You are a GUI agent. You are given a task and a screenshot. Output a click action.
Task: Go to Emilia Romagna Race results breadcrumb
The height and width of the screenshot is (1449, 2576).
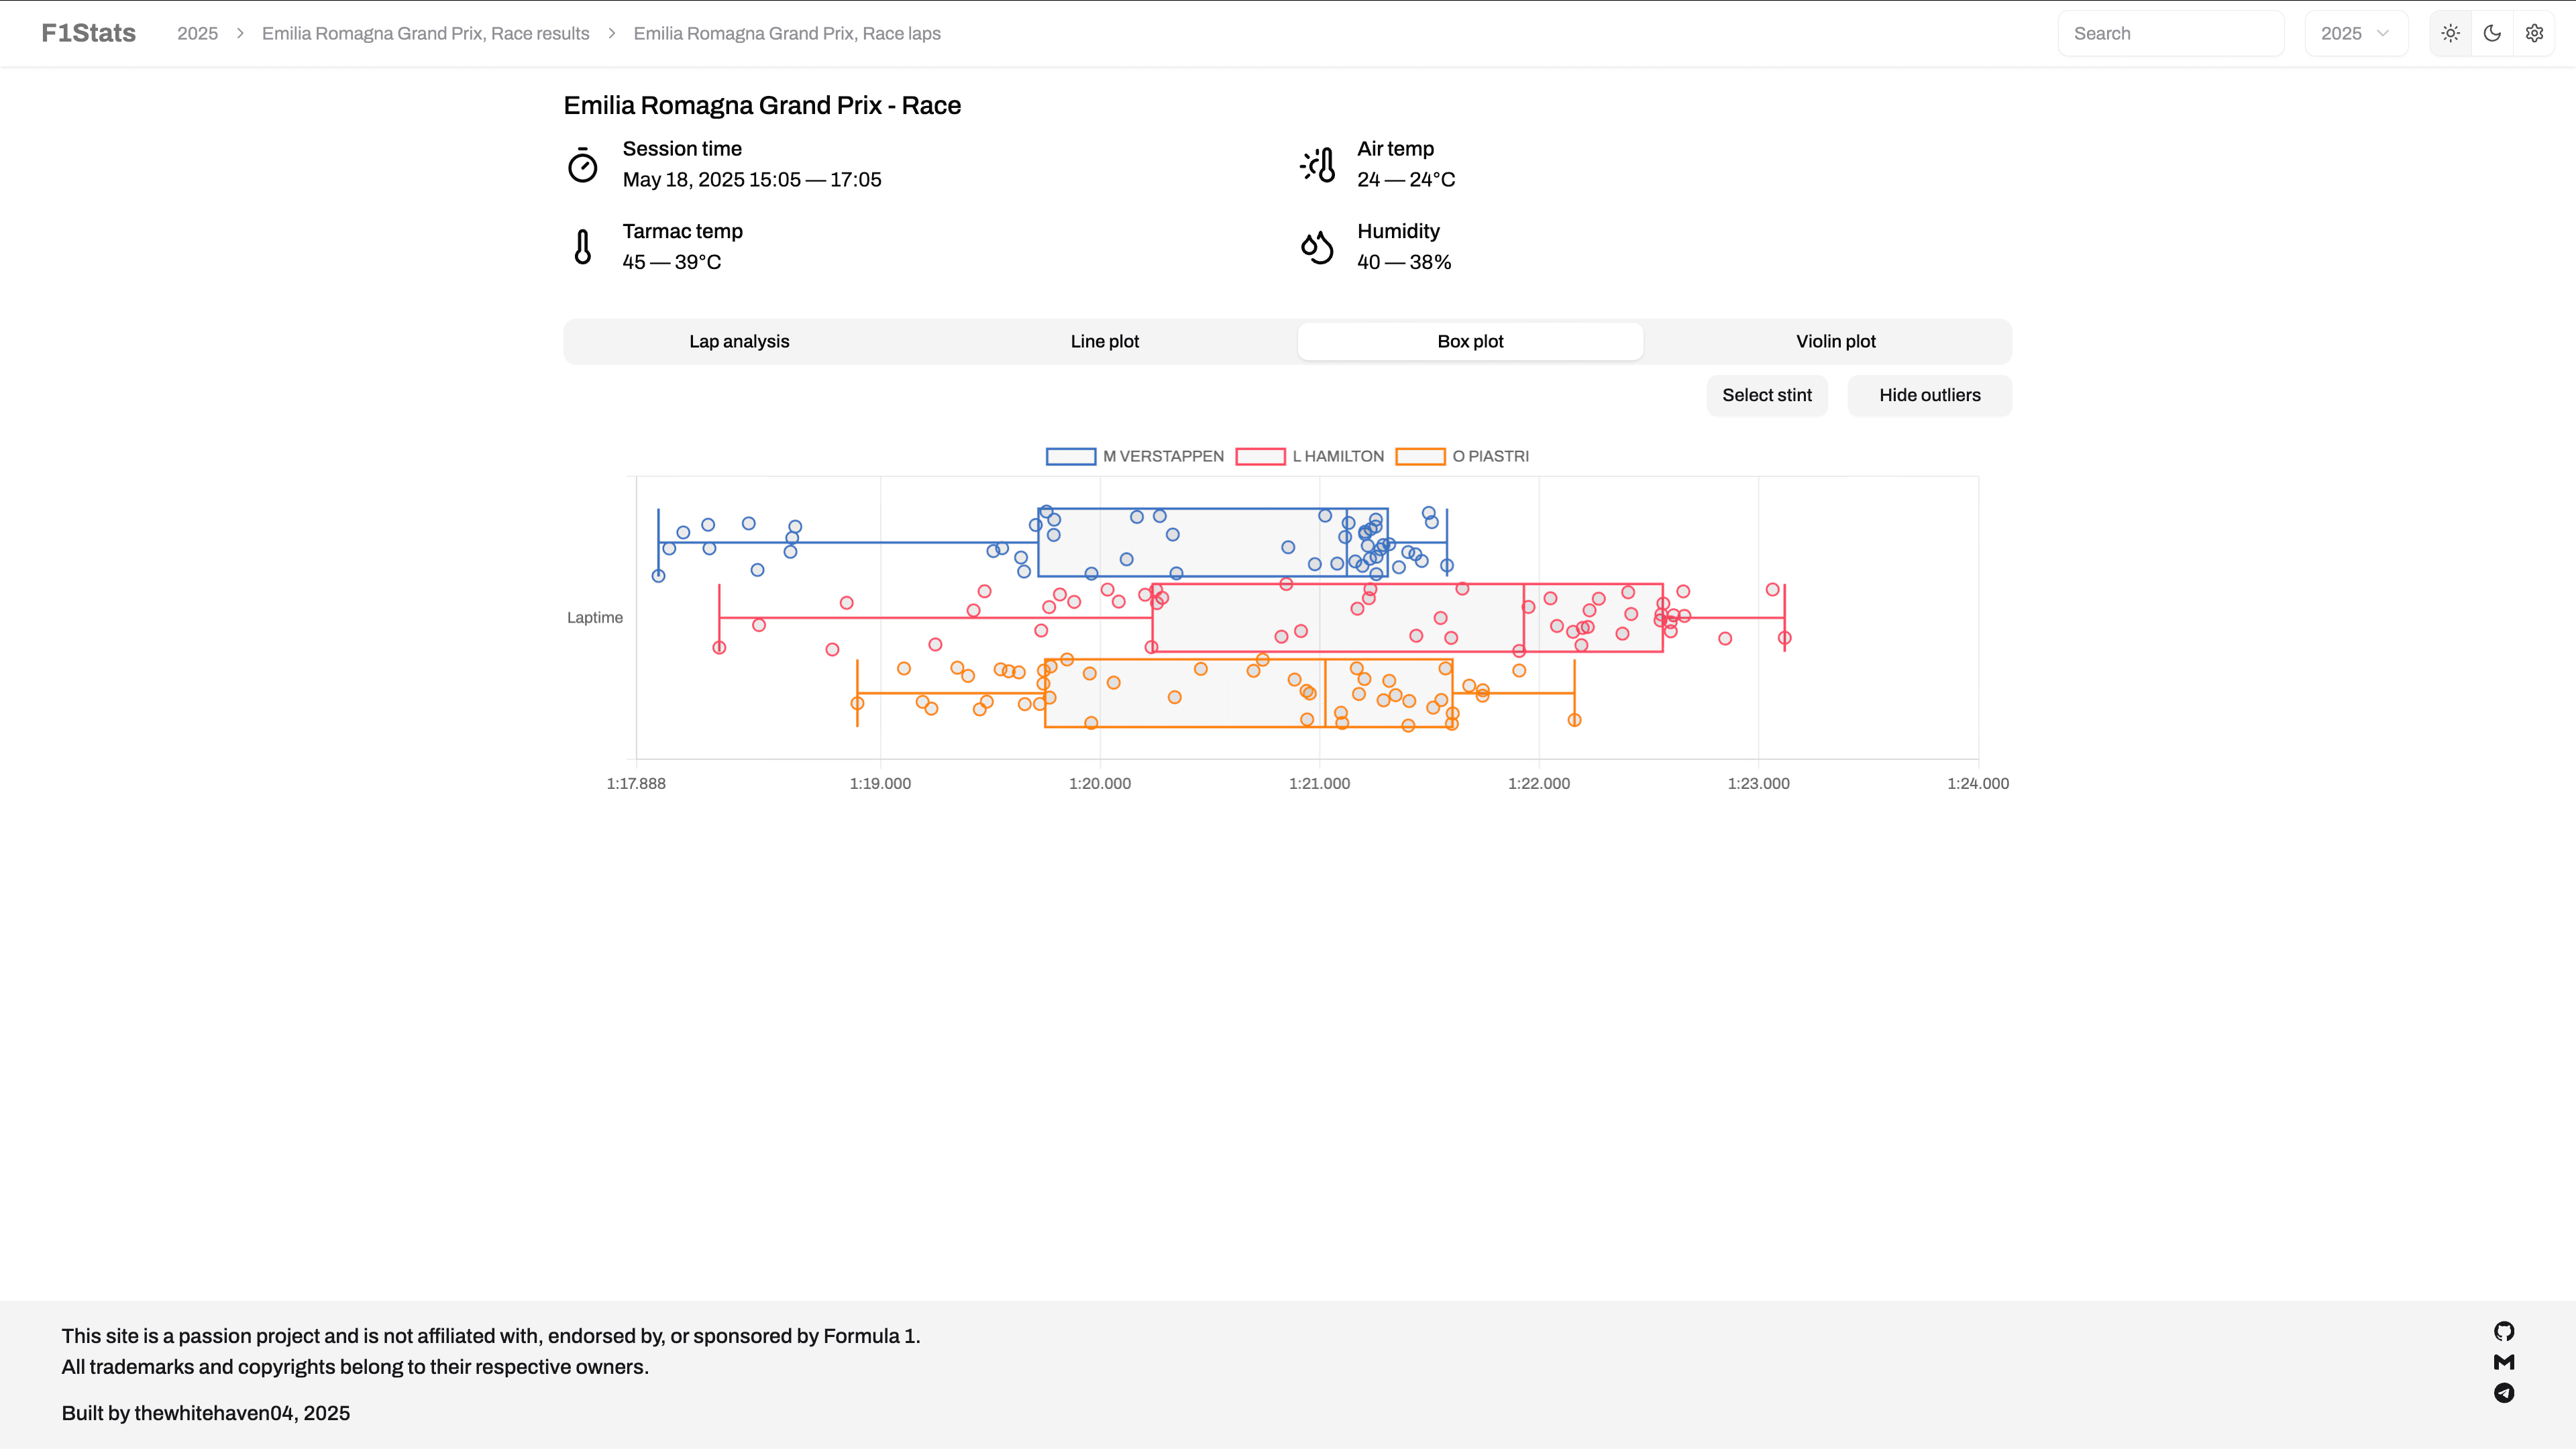pos(425,33)
